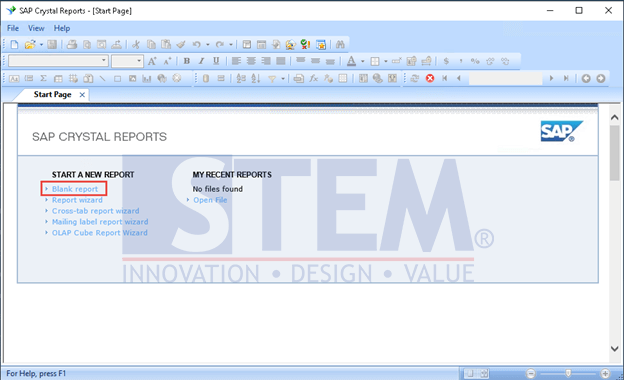Open the File menu
The image size is (624, 380).
(13, 28)
